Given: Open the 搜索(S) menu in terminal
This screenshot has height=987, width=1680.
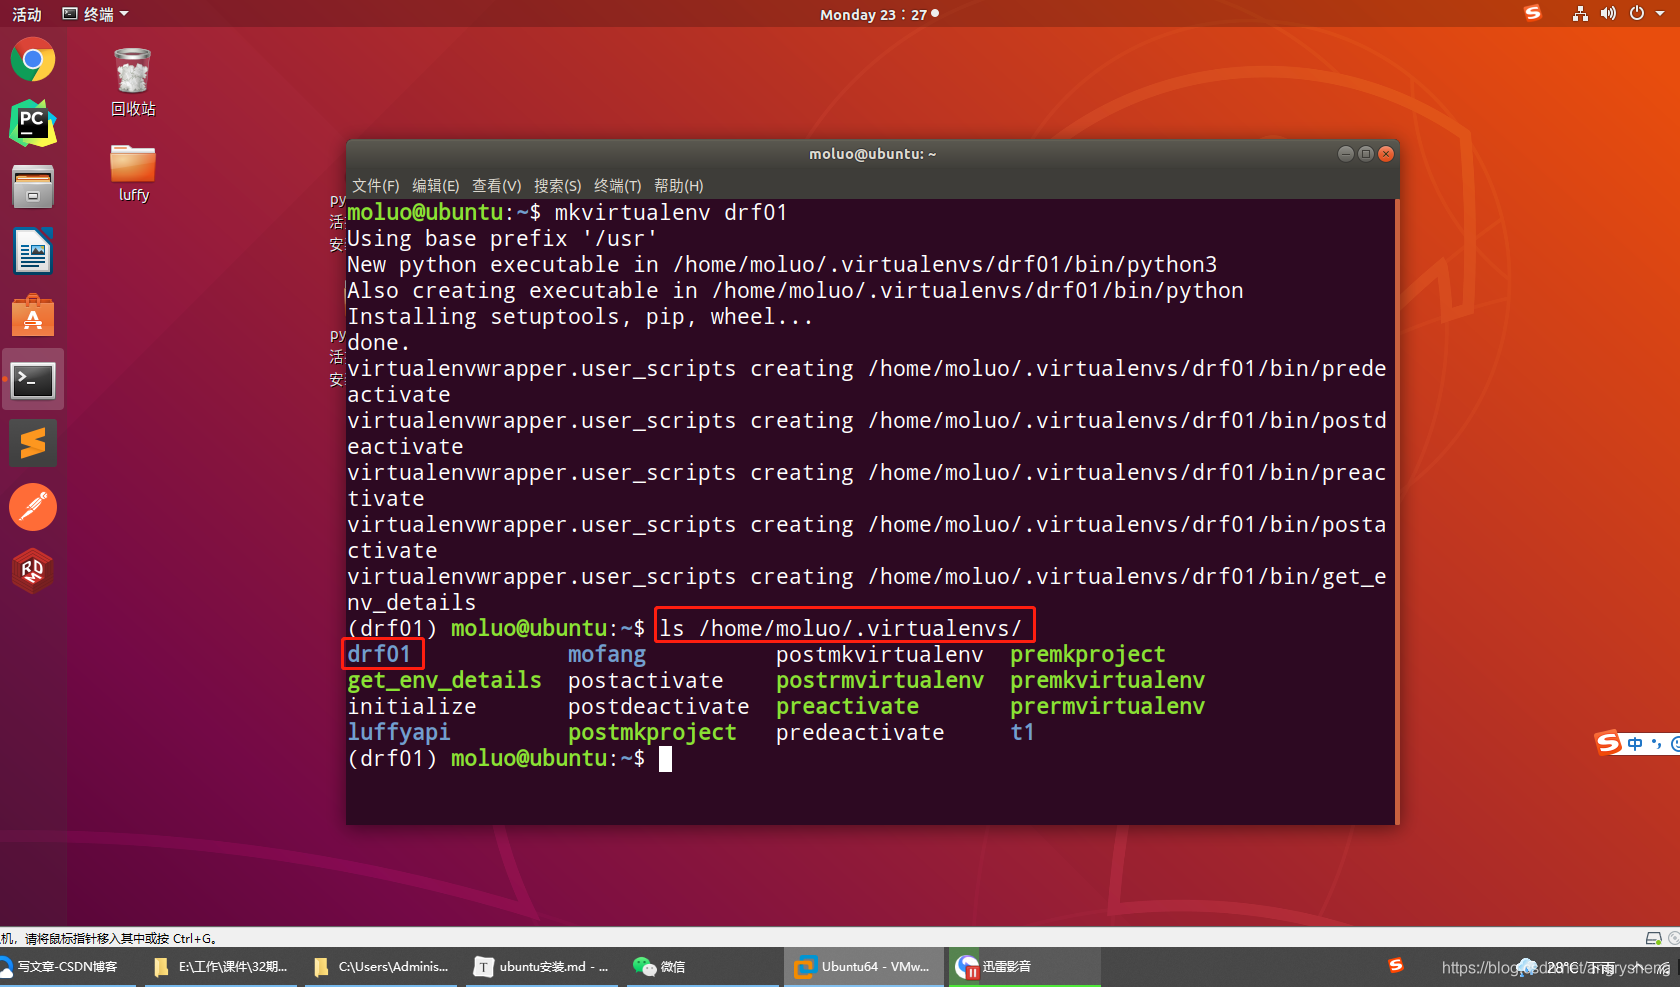Looking at the screenshot, I should click(x=558, y=186).
